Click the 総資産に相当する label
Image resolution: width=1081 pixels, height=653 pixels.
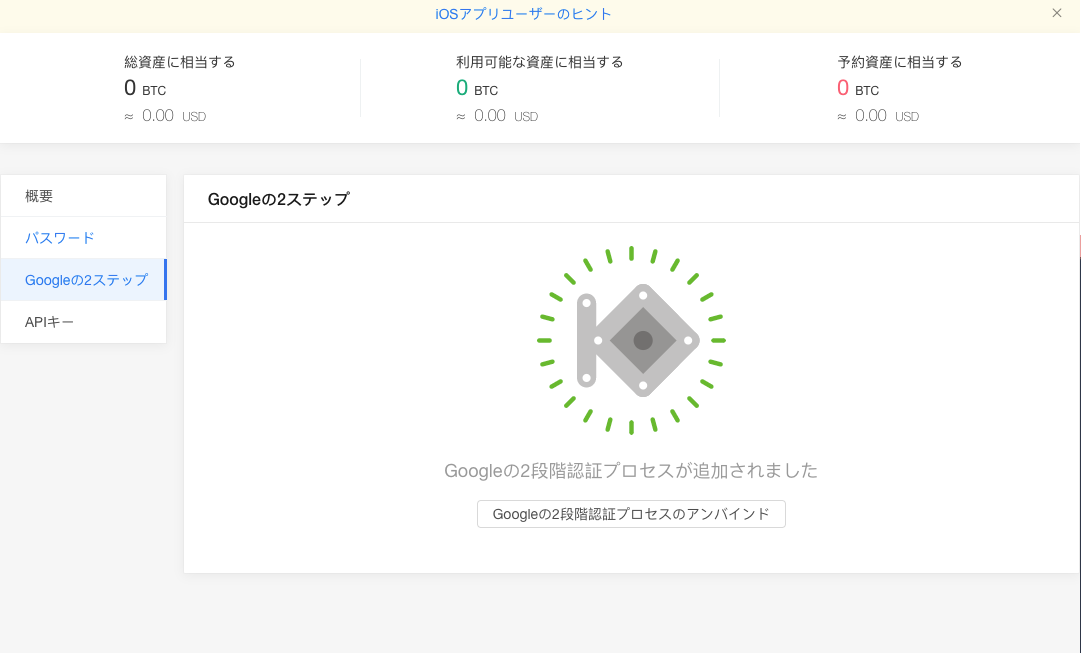tap(180, 62)
